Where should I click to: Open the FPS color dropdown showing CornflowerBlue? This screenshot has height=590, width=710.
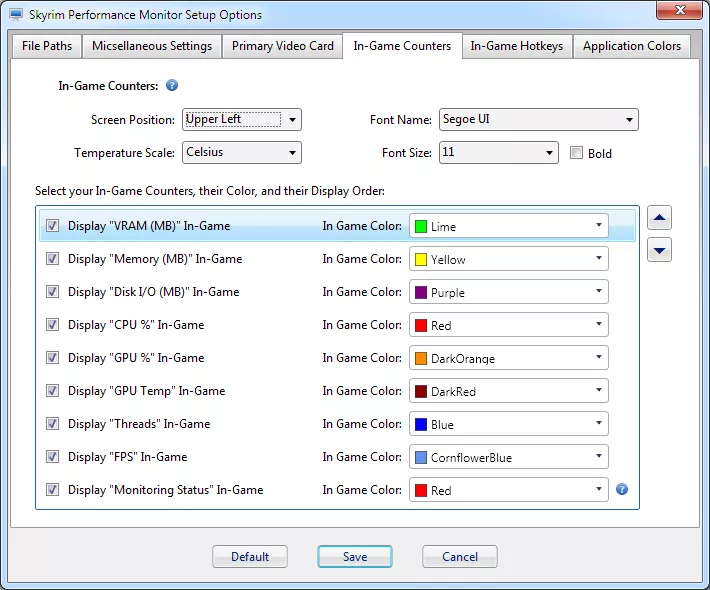509,457
